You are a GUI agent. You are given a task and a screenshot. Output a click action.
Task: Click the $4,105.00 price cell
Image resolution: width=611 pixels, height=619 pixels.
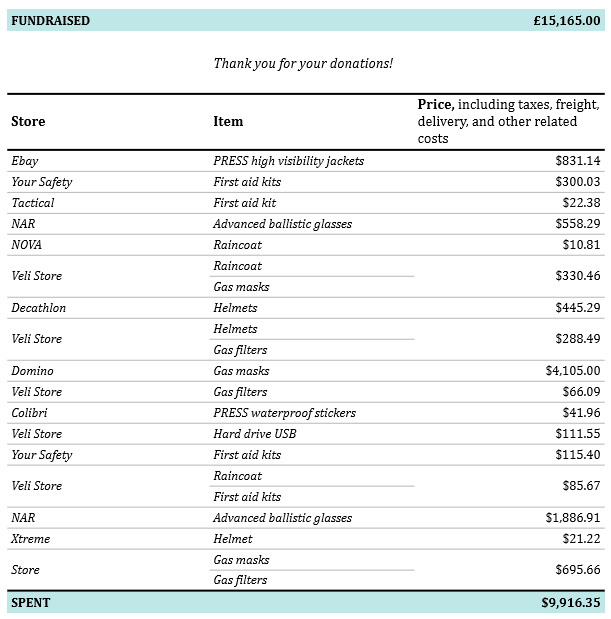click(572, 371)
